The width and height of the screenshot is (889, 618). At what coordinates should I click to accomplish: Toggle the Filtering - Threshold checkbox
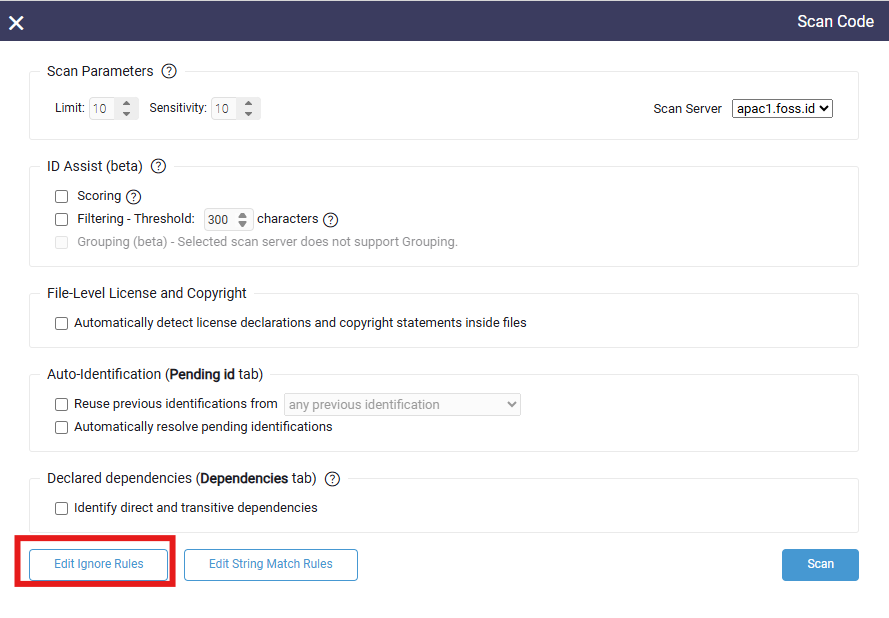62,219
